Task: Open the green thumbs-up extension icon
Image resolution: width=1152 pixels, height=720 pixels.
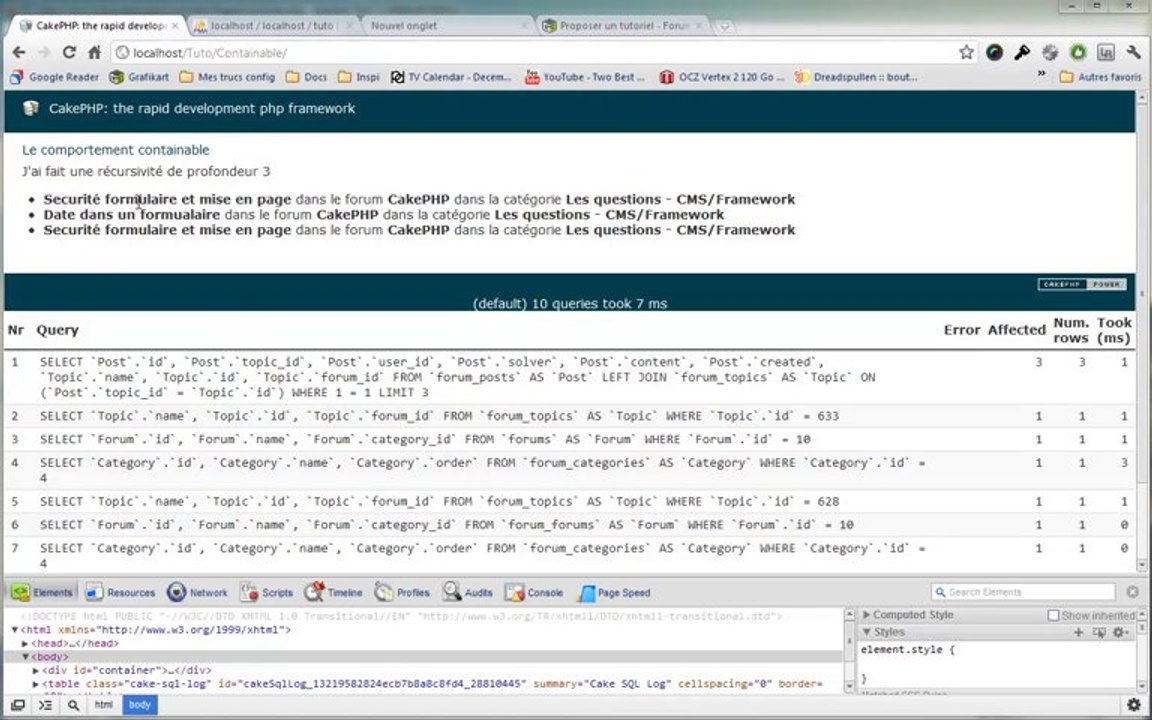Action: [1078, 52]
